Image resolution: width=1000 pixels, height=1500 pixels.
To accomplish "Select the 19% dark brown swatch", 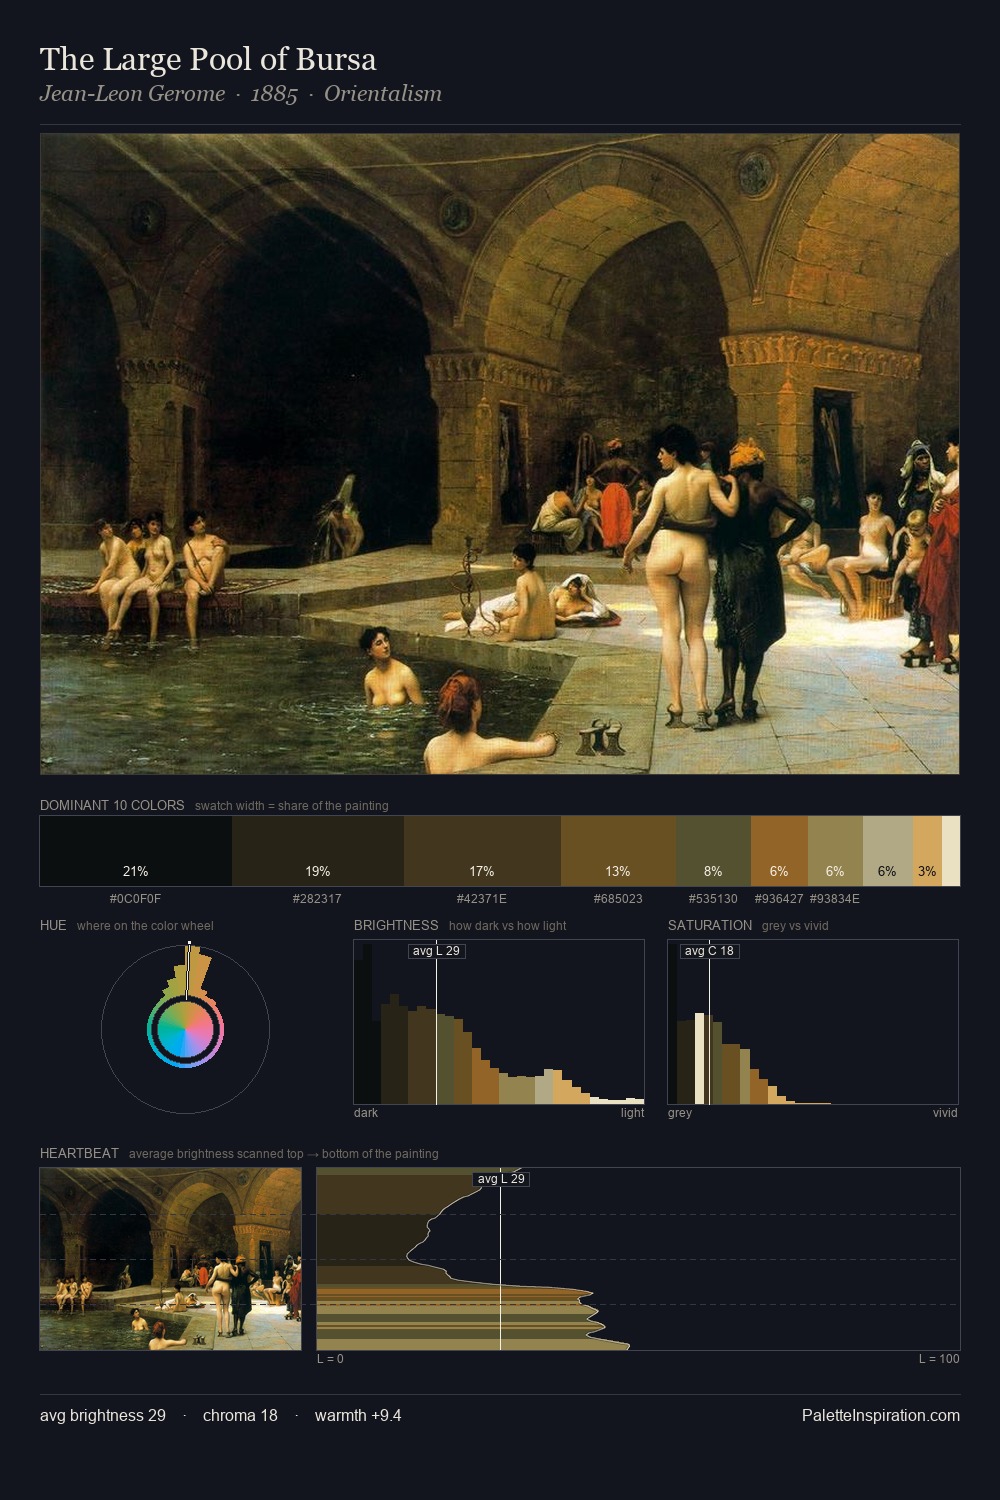I will [x=318, y=851].
